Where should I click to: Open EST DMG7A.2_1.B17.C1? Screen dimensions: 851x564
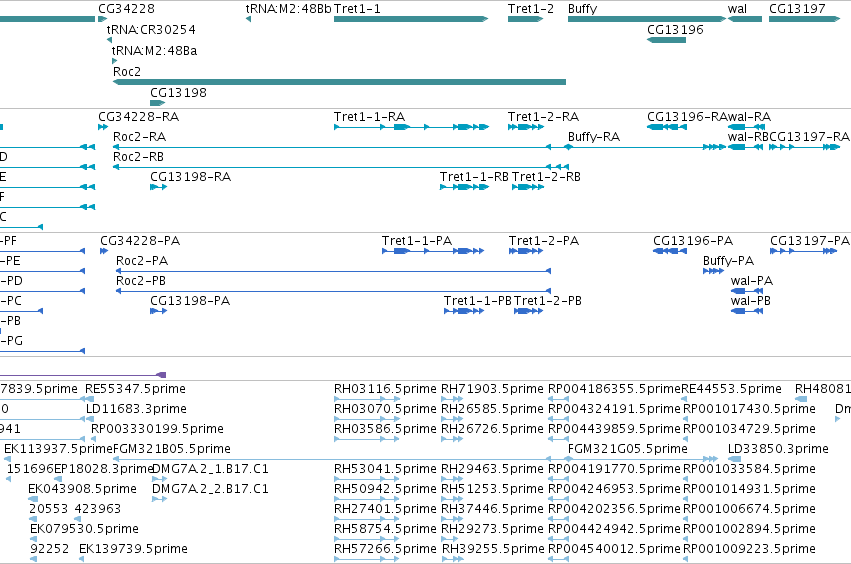211,469
